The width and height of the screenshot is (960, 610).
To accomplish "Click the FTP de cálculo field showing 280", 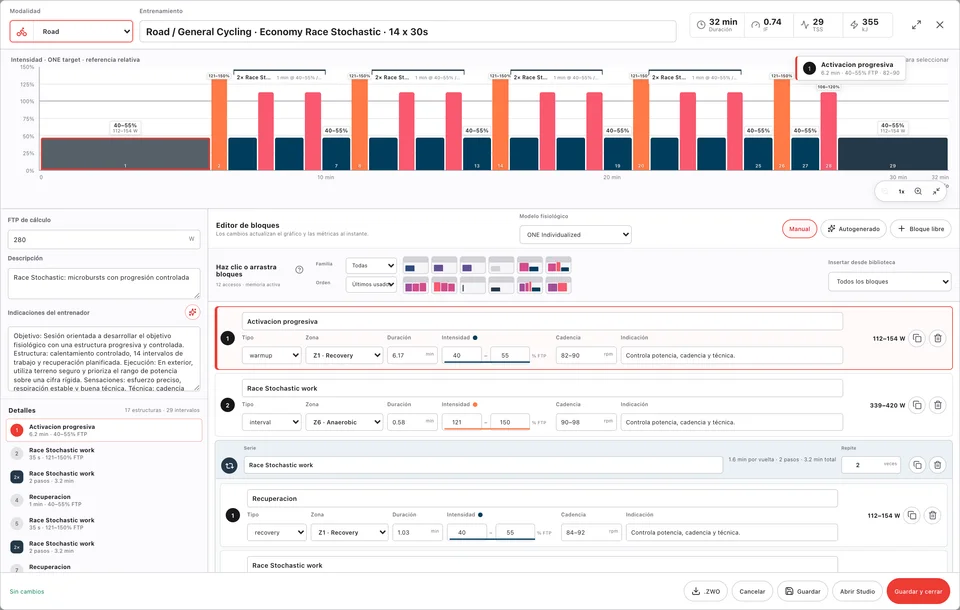I will point(104,239).
